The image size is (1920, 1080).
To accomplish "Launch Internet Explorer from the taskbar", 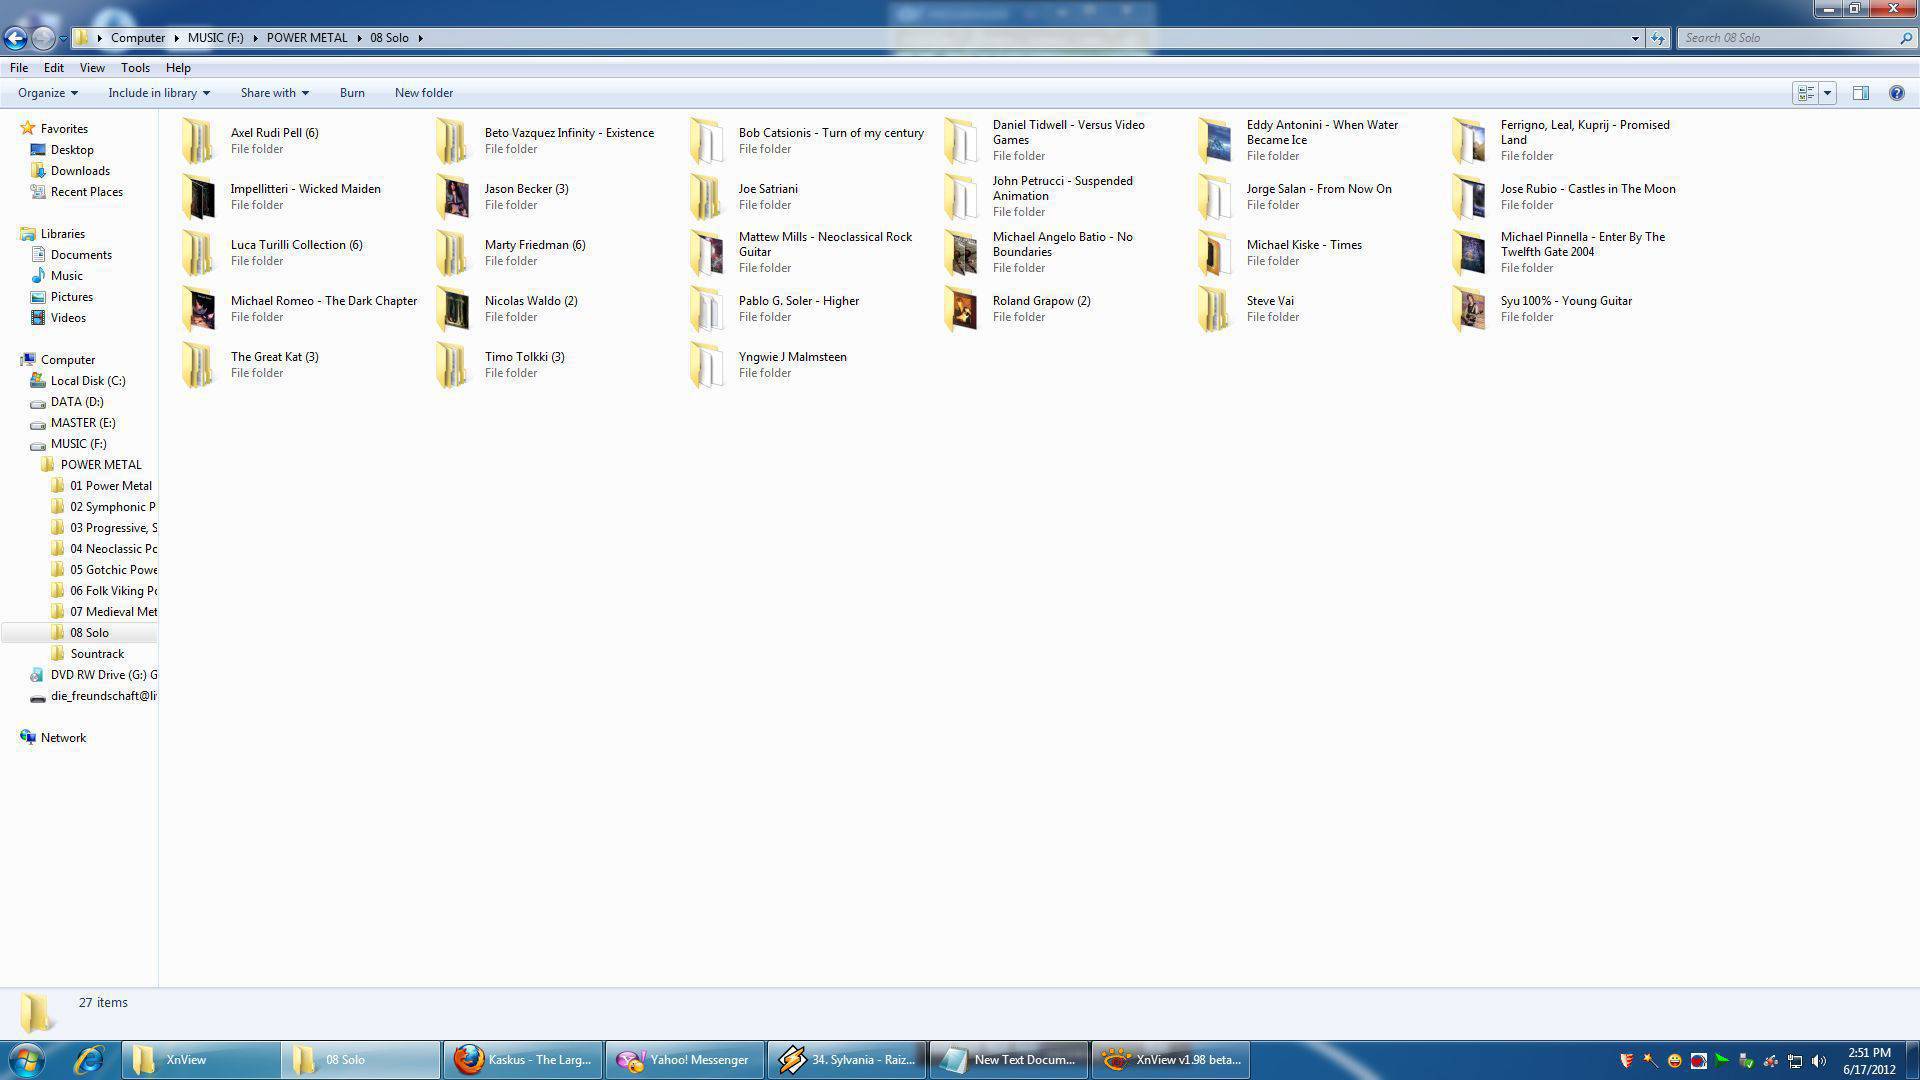I will coord(89,1060).
